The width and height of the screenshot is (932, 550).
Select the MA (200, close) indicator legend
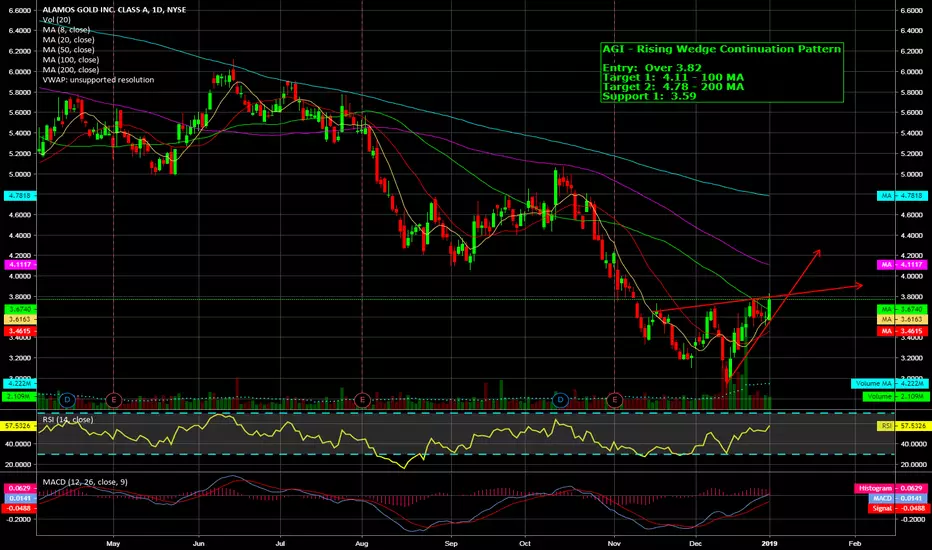click(71, 70)
